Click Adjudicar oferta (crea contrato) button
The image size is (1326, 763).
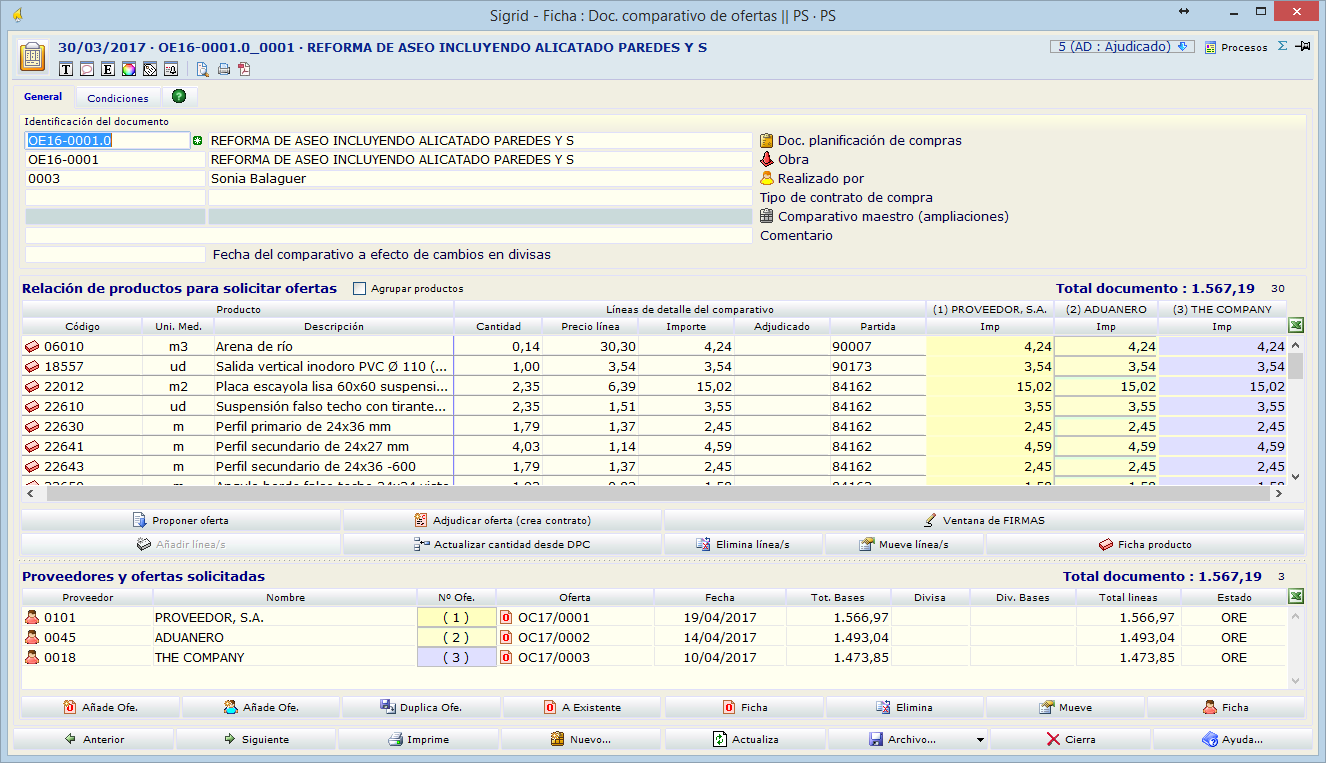[x=502, y=520]
